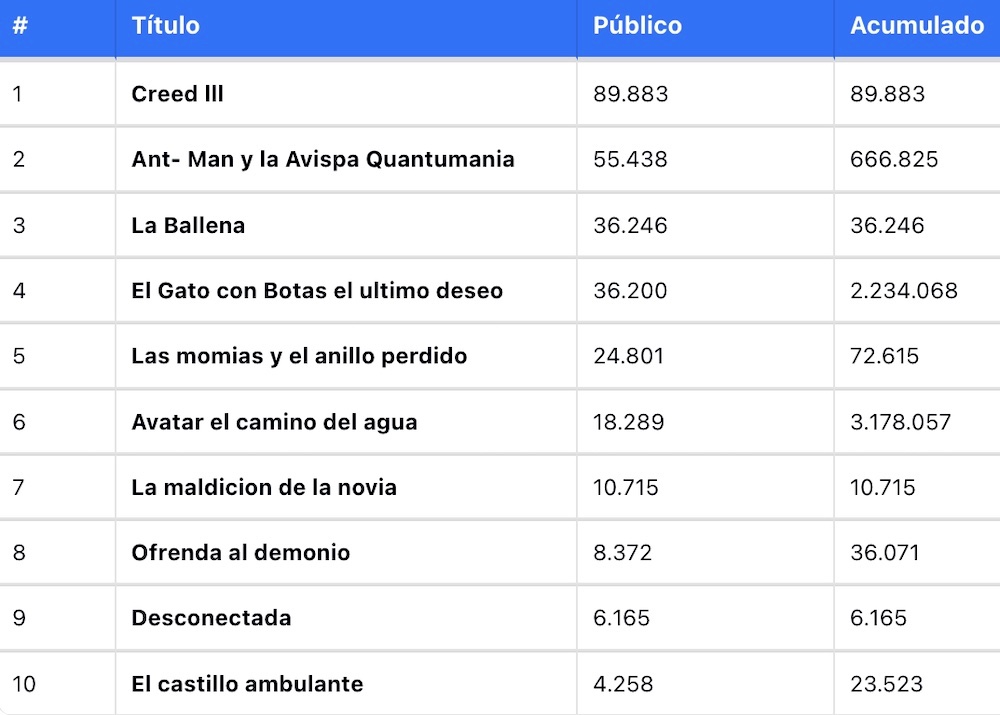This screenshot has height=715, width=1000.
Task: Click the Título column header
Action: [165, 26]
